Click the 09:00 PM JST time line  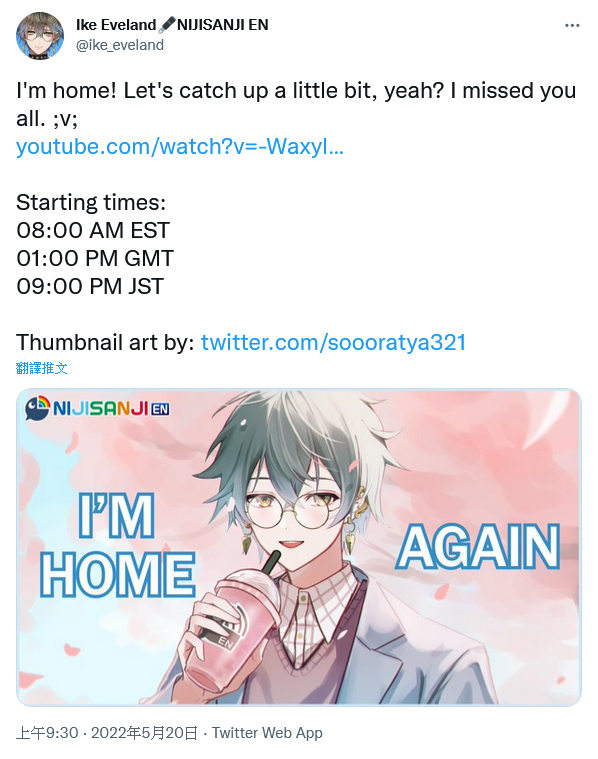[90, 286]
